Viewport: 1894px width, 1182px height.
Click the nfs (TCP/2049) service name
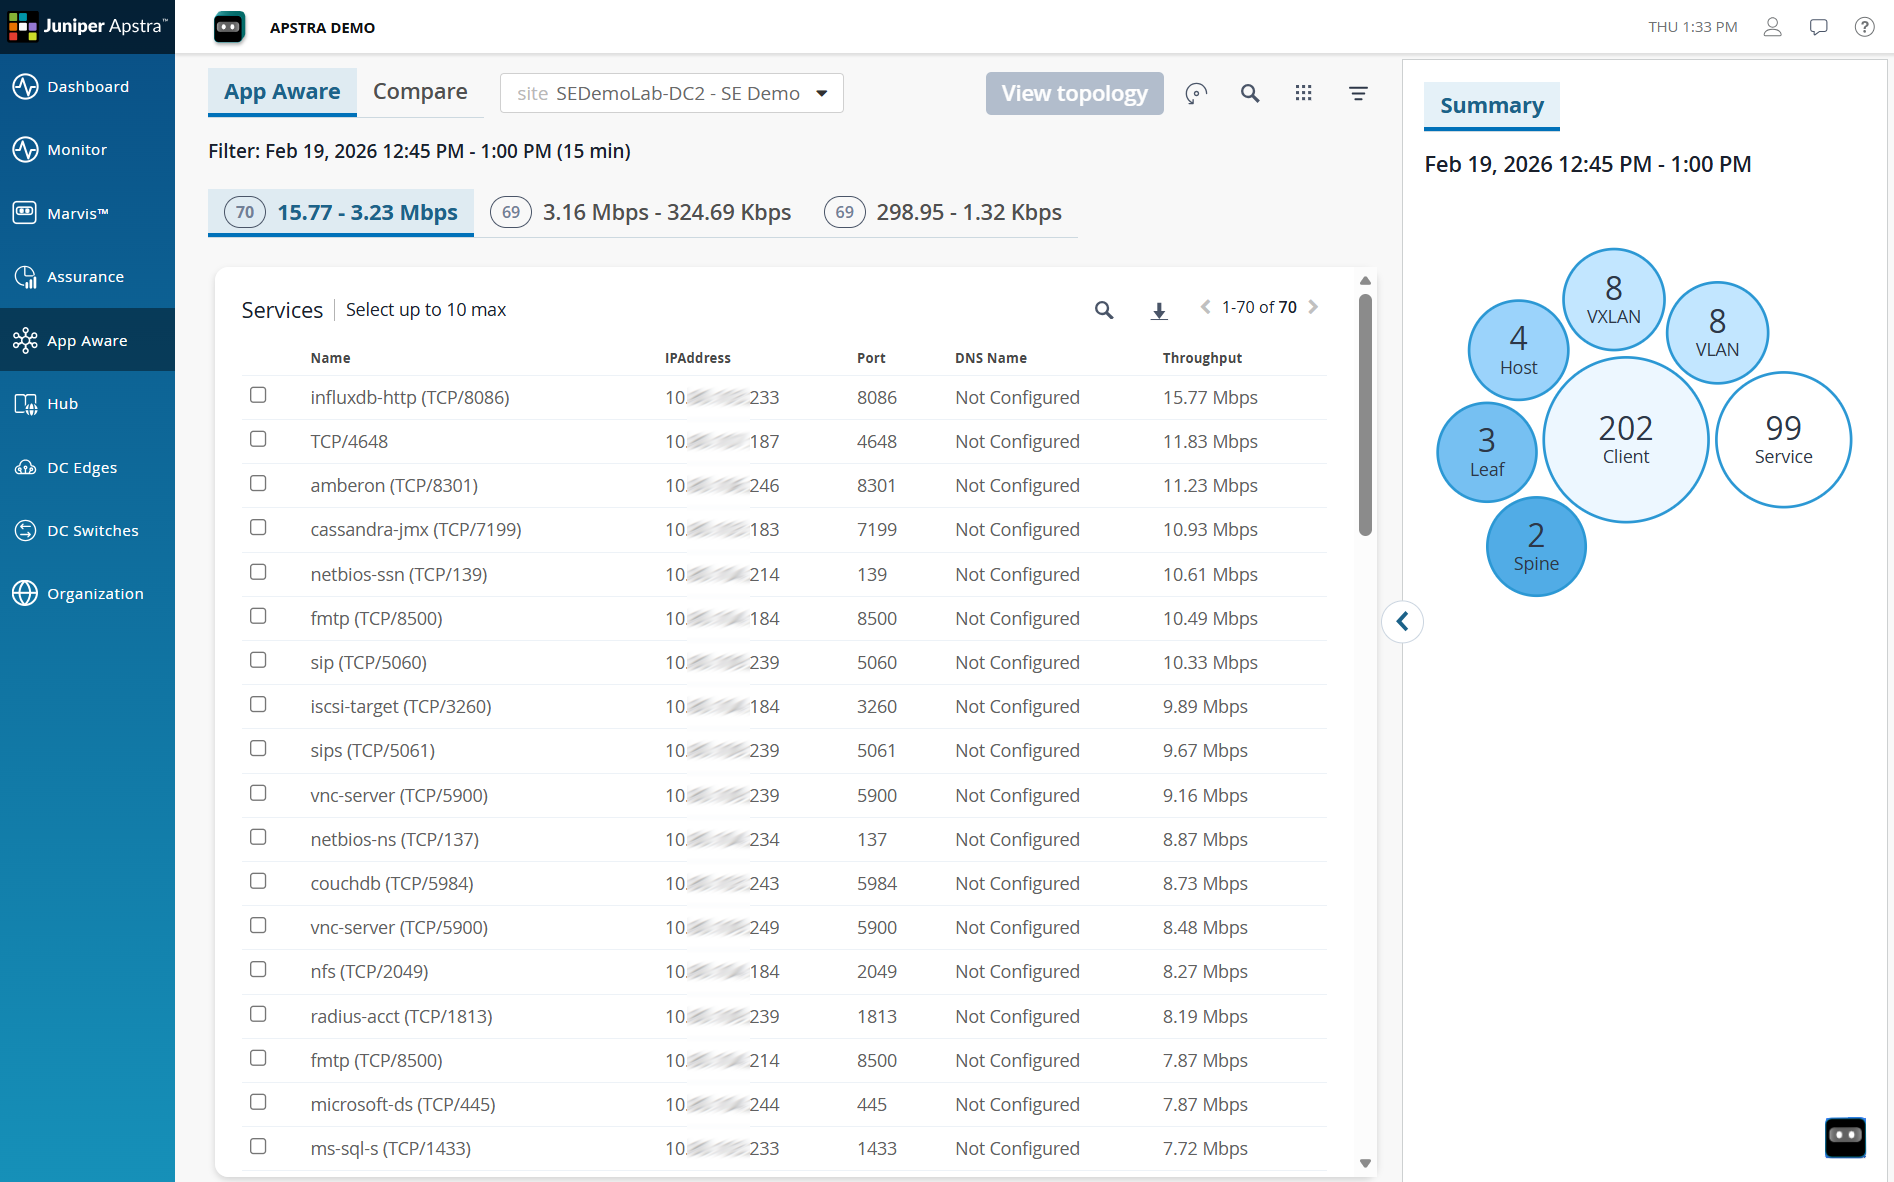[x=369, y=972]
